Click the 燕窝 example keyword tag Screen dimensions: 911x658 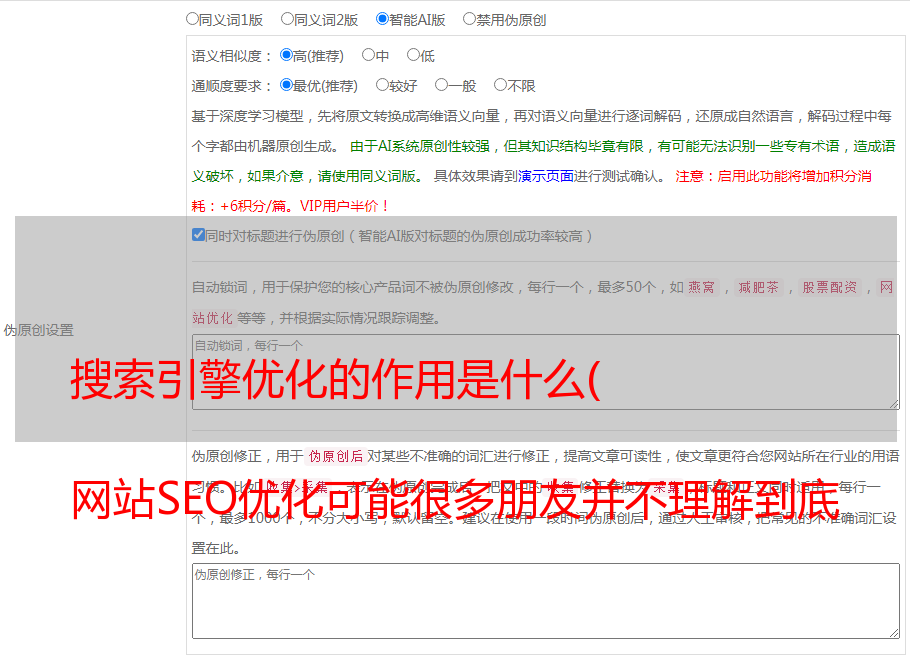point(701,287)
